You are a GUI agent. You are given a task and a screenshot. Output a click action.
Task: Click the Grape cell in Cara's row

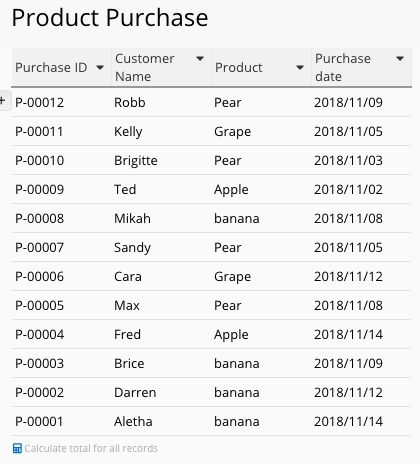(x=232, y=277)
